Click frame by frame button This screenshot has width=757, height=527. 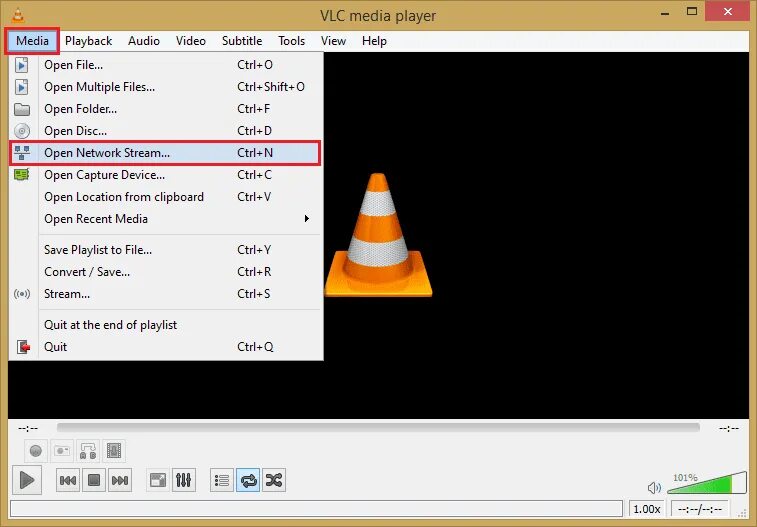pos(114,451)
